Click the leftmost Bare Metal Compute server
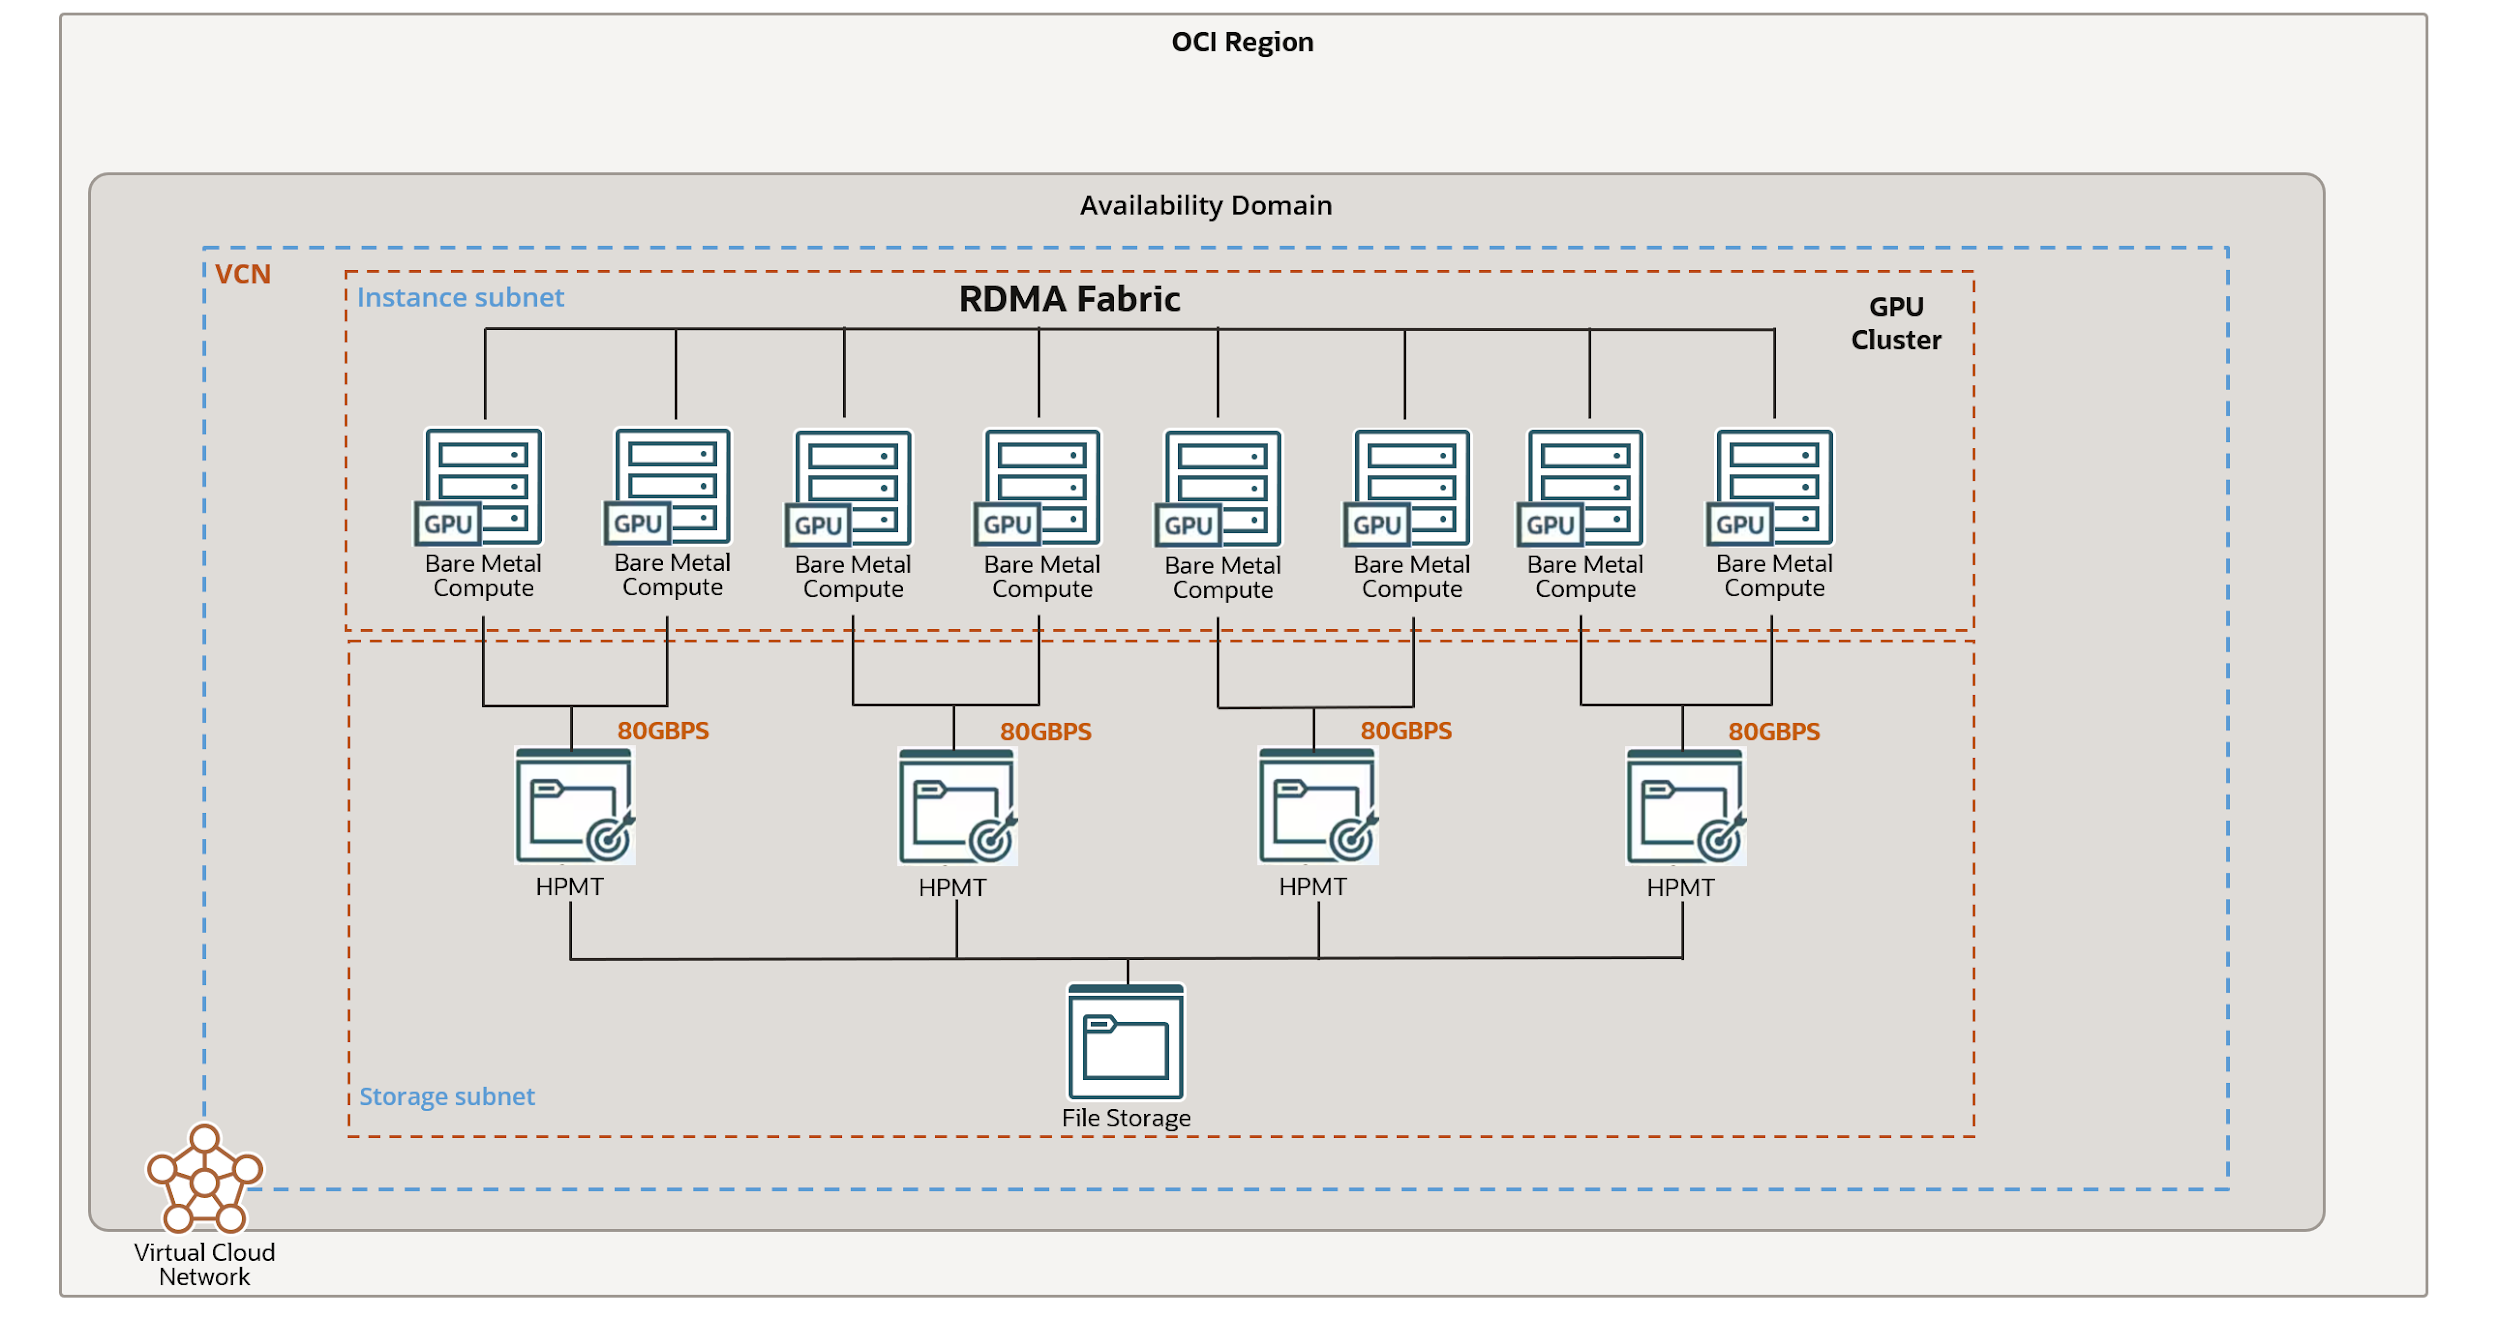This screenshot has height=1319, width=2500. [x=483, y=487]
